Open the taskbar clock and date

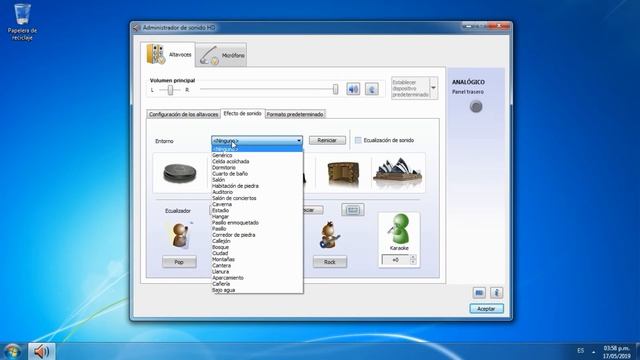[x=617, y=352]
